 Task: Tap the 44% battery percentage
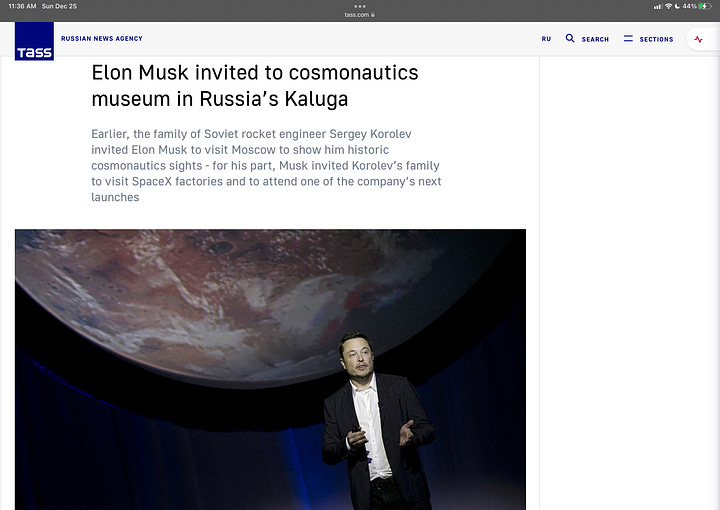[689, 6]
